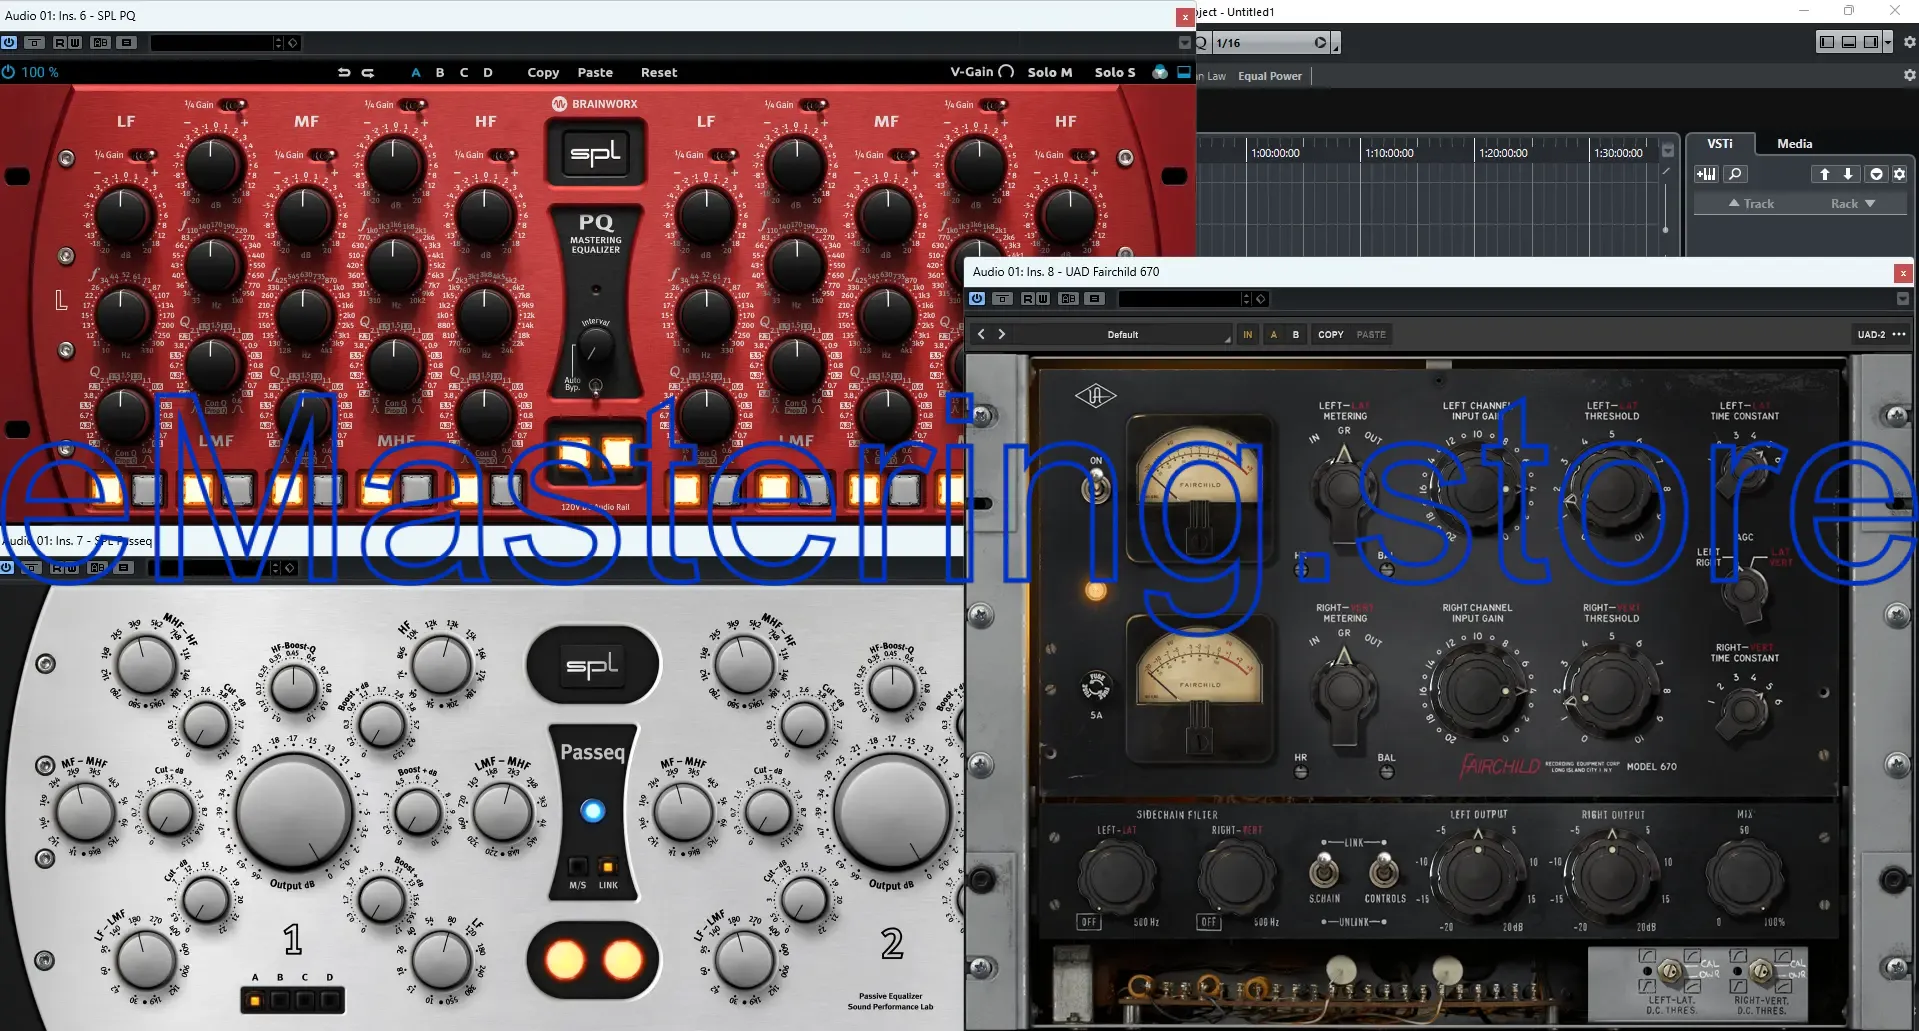
Task: Select setting A in SPL PQ toolbar
Action: [416, 72]
